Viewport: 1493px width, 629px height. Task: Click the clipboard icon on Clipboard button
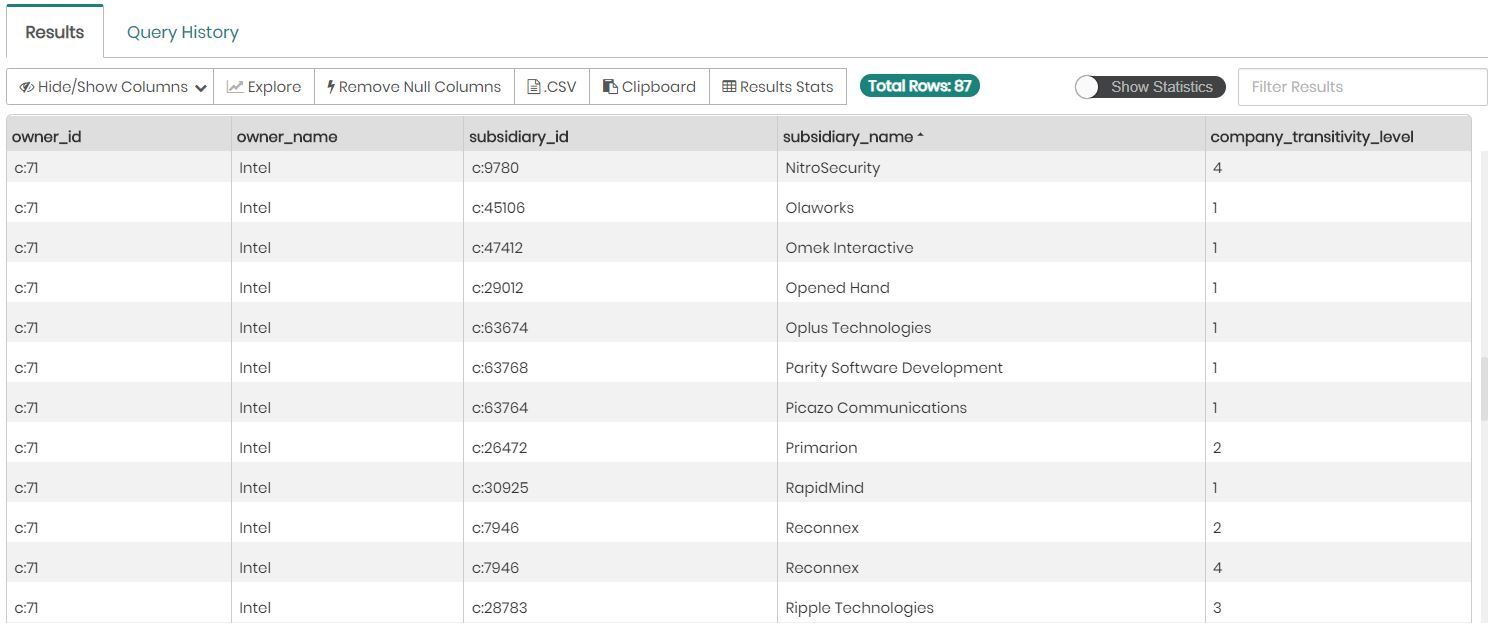pyautogui.click(x=610, y=87)
